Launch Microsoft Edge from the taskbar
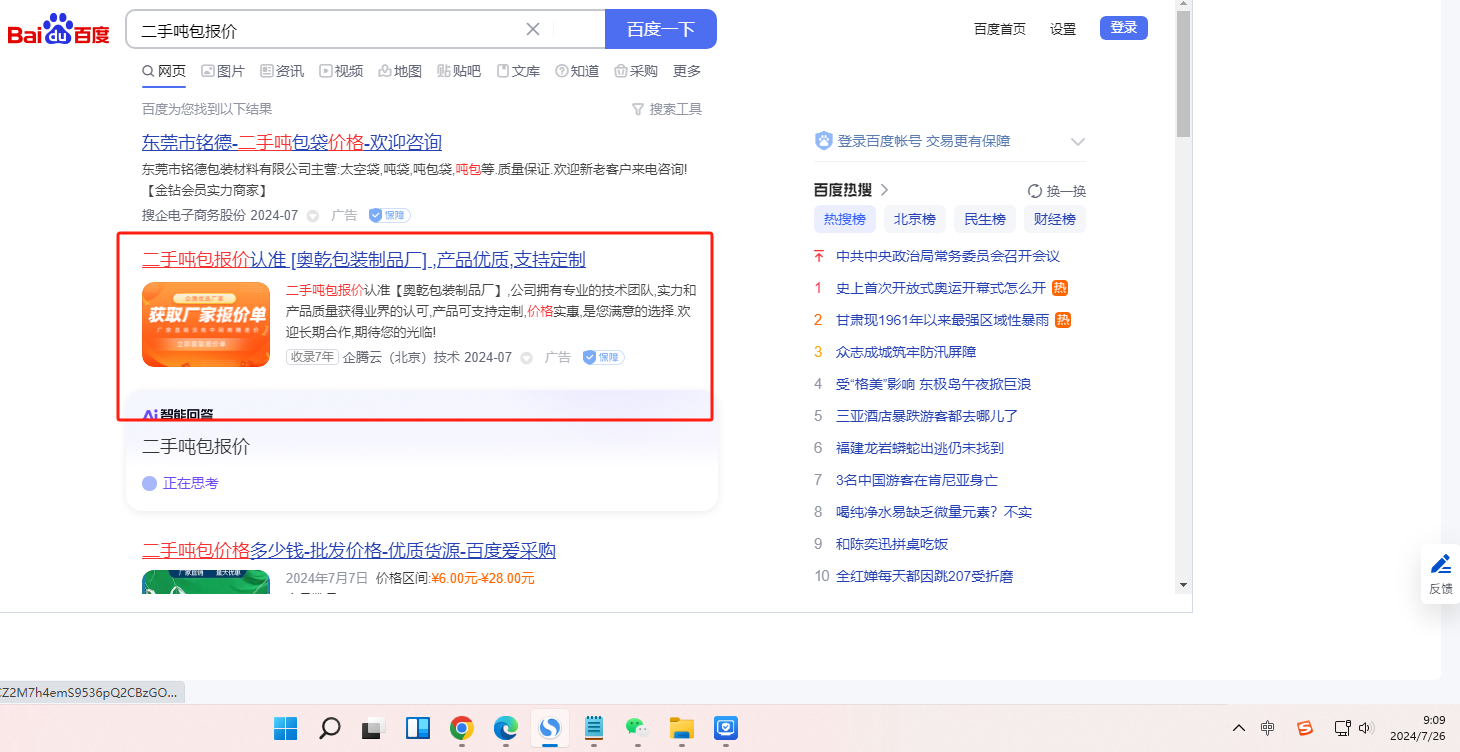 (505, 728)
